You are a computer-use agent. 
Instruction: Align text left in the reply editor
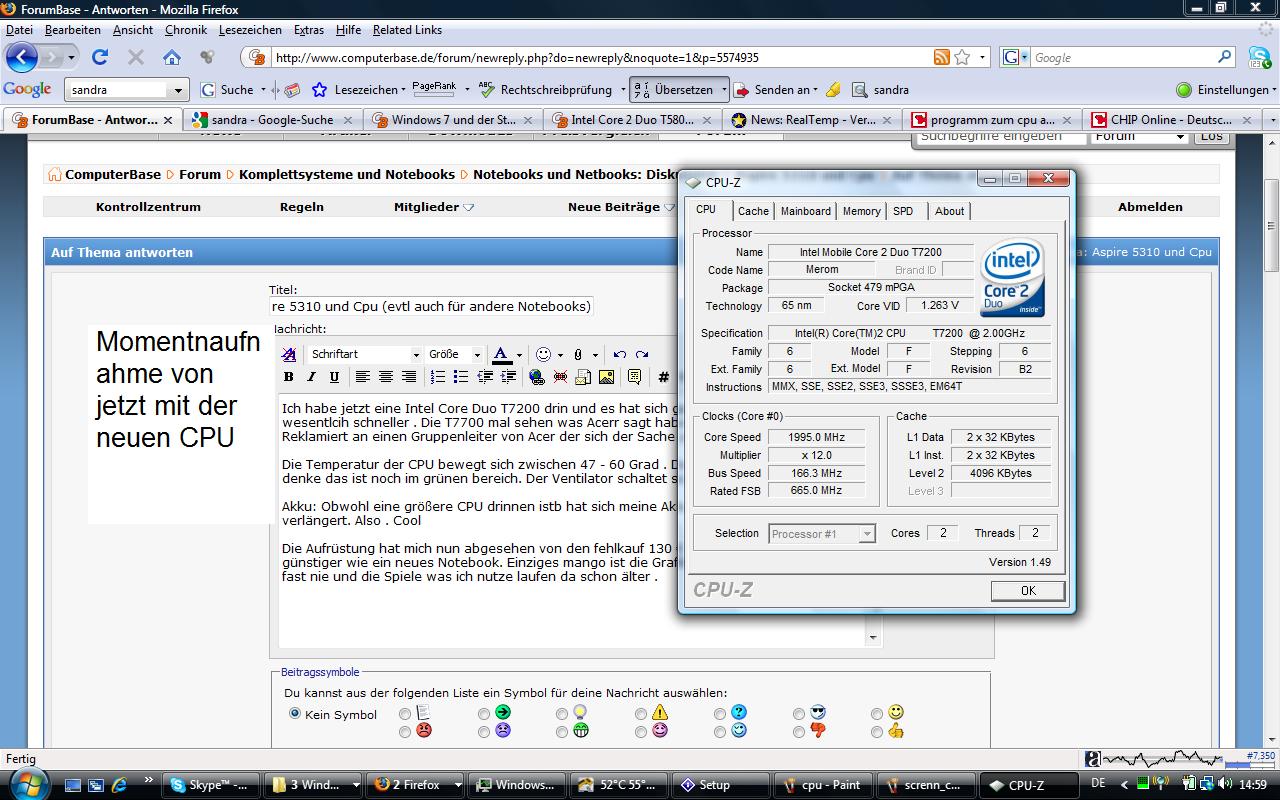coord(362,377)
